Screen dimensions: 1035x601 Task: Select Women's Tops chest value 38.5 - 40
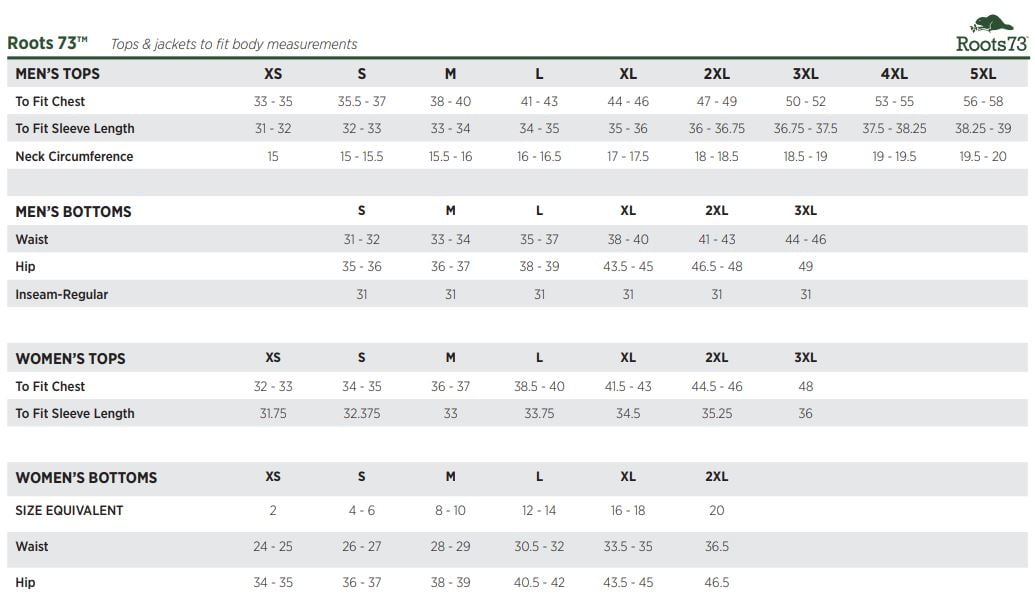click(x=539, y=387)
